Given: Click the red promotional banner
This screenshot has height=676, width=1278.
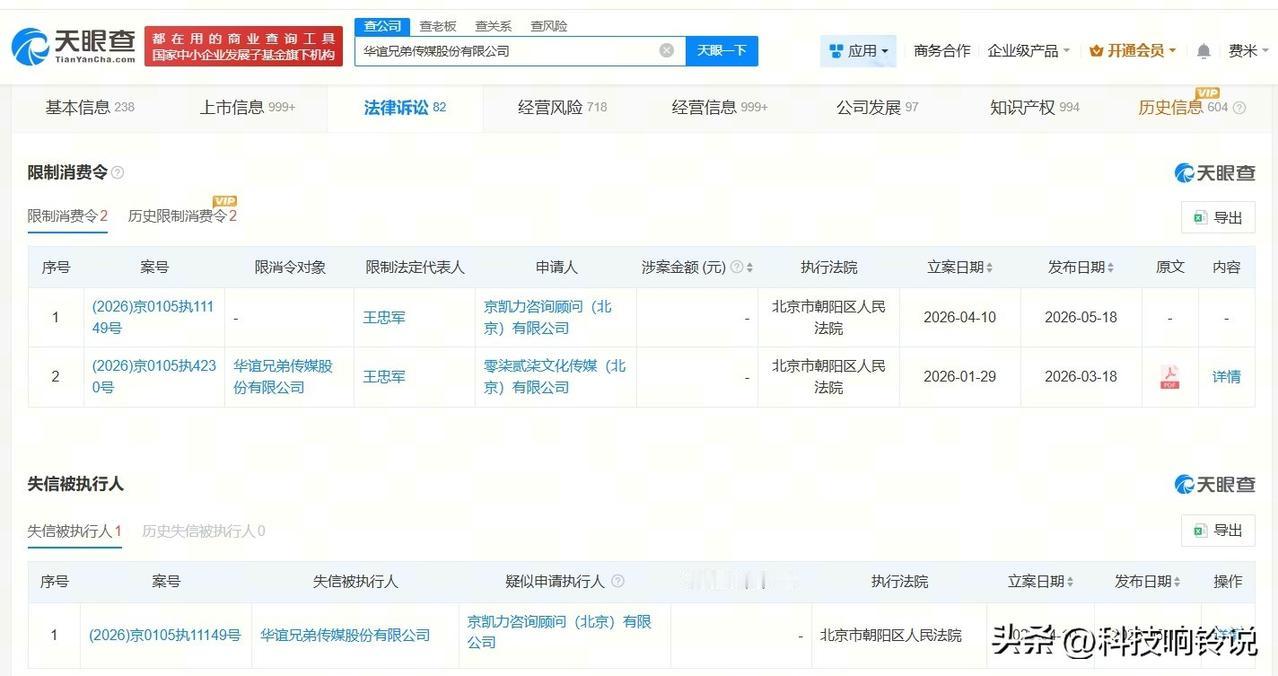Looking at the screenshot, I should pyautogui.click(x=243, y=46).
